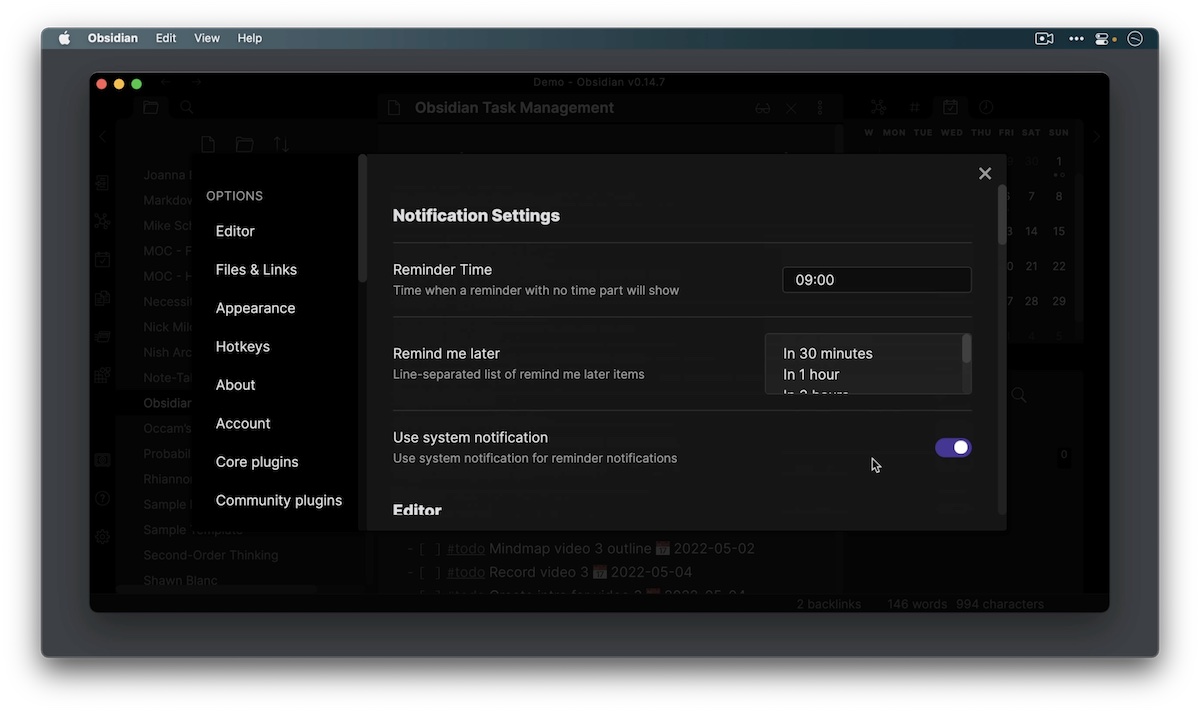Select the calendar tab in right sidebar

click(x=950, y=107)
